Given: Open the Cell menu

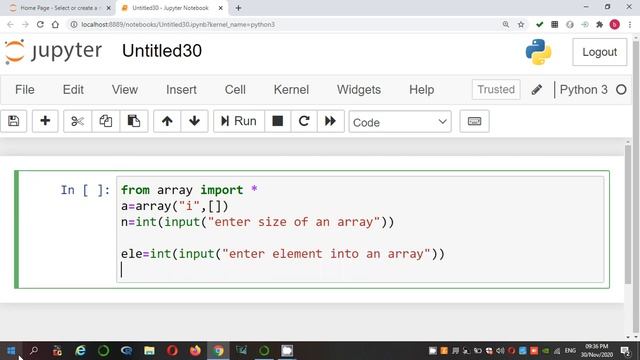Looking at the screenshot, I should click(x=235, y=90).
